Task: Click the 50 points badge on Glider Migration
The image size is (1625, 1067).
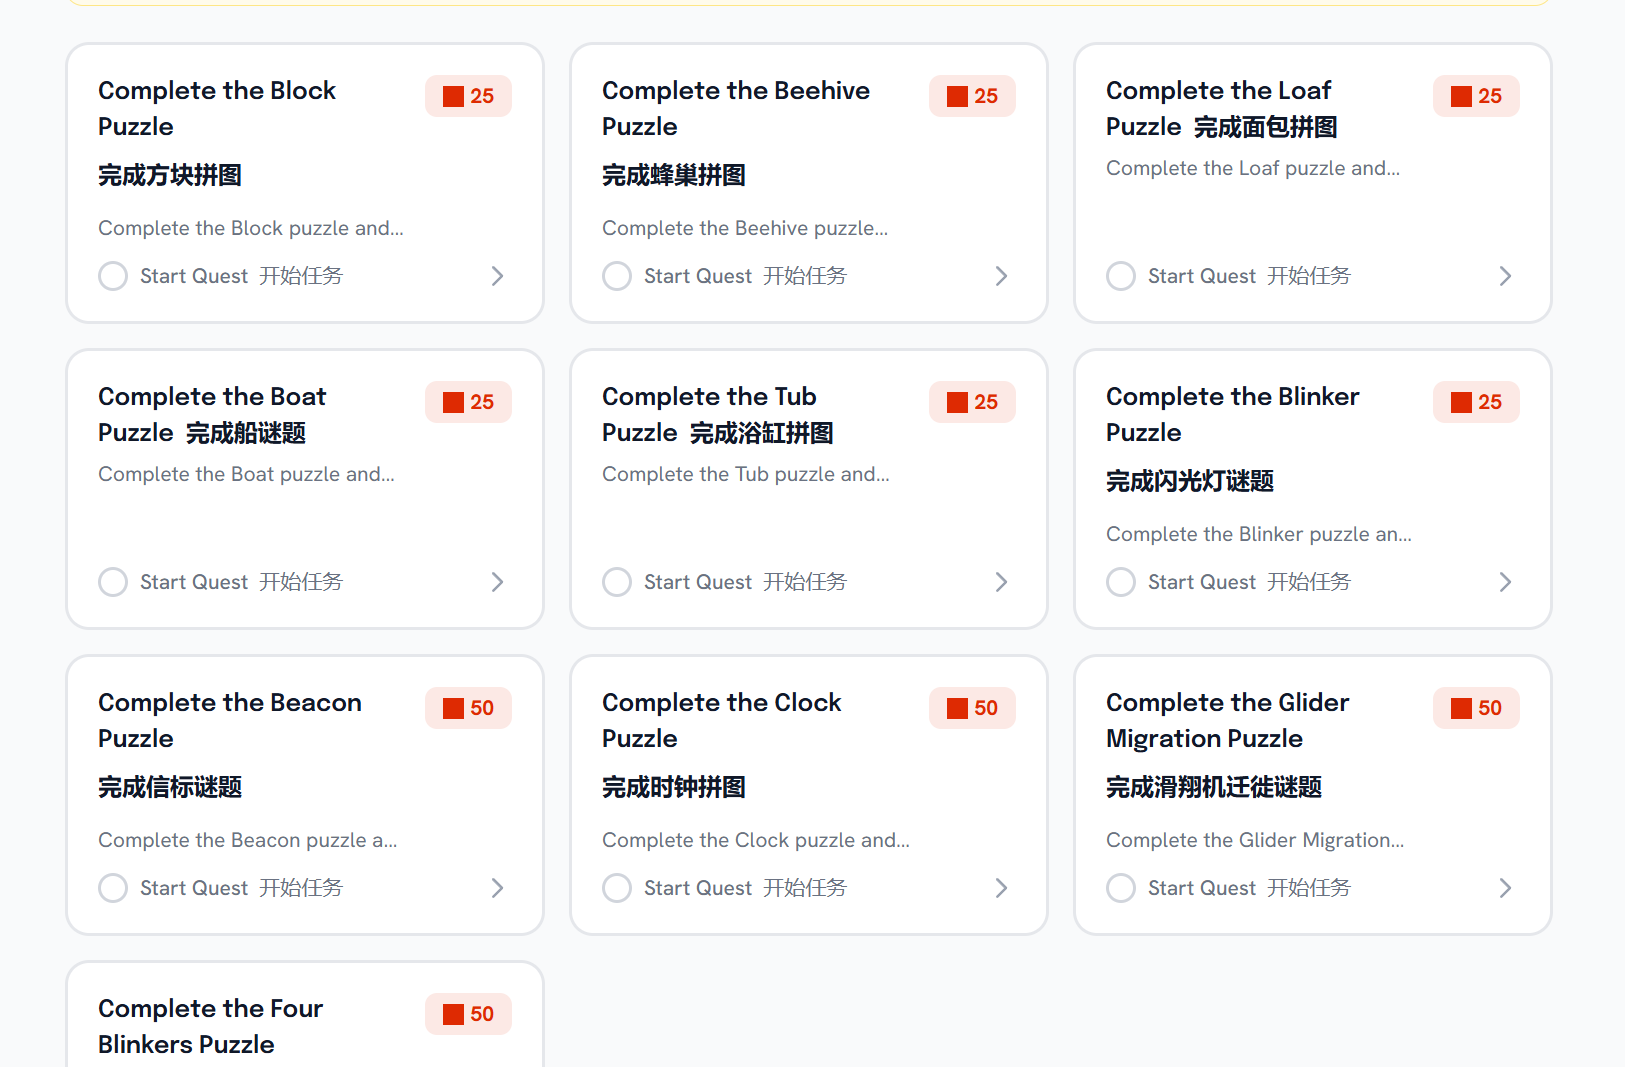Action: click(x=1476, y=708)
